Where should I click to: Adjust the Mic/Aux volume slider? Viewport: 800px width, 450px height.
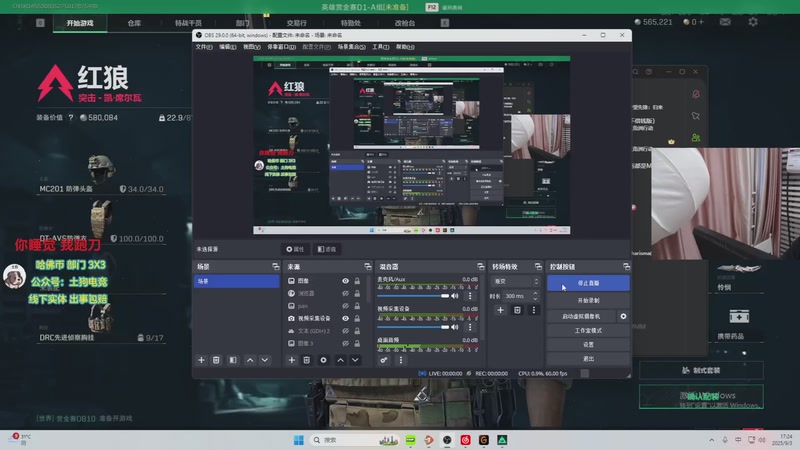pyautogui.click(x=413, y=296)
